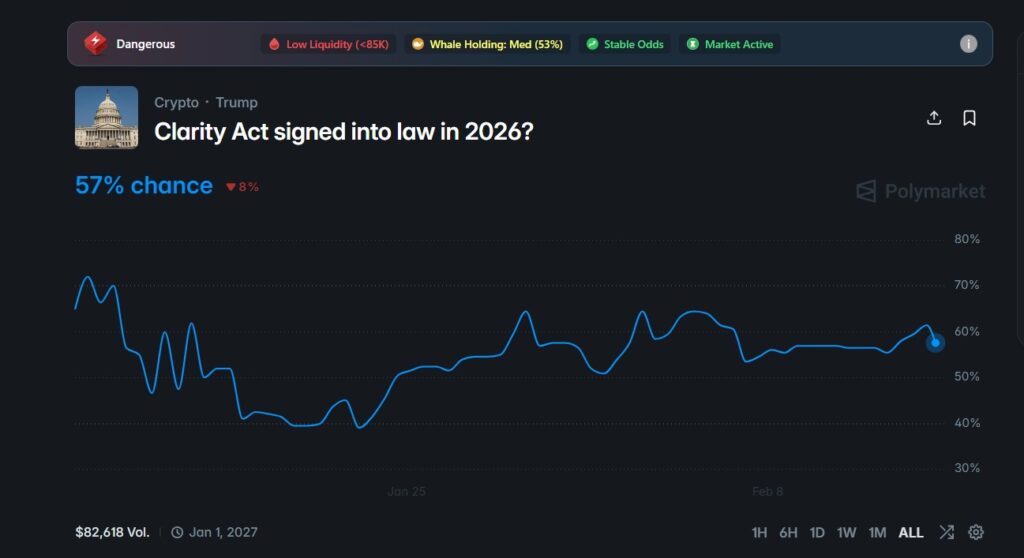Open the Trump tag link
The width and height of the screenshot is (1024, 558).
pyautogui.click(x=236, y=102)
